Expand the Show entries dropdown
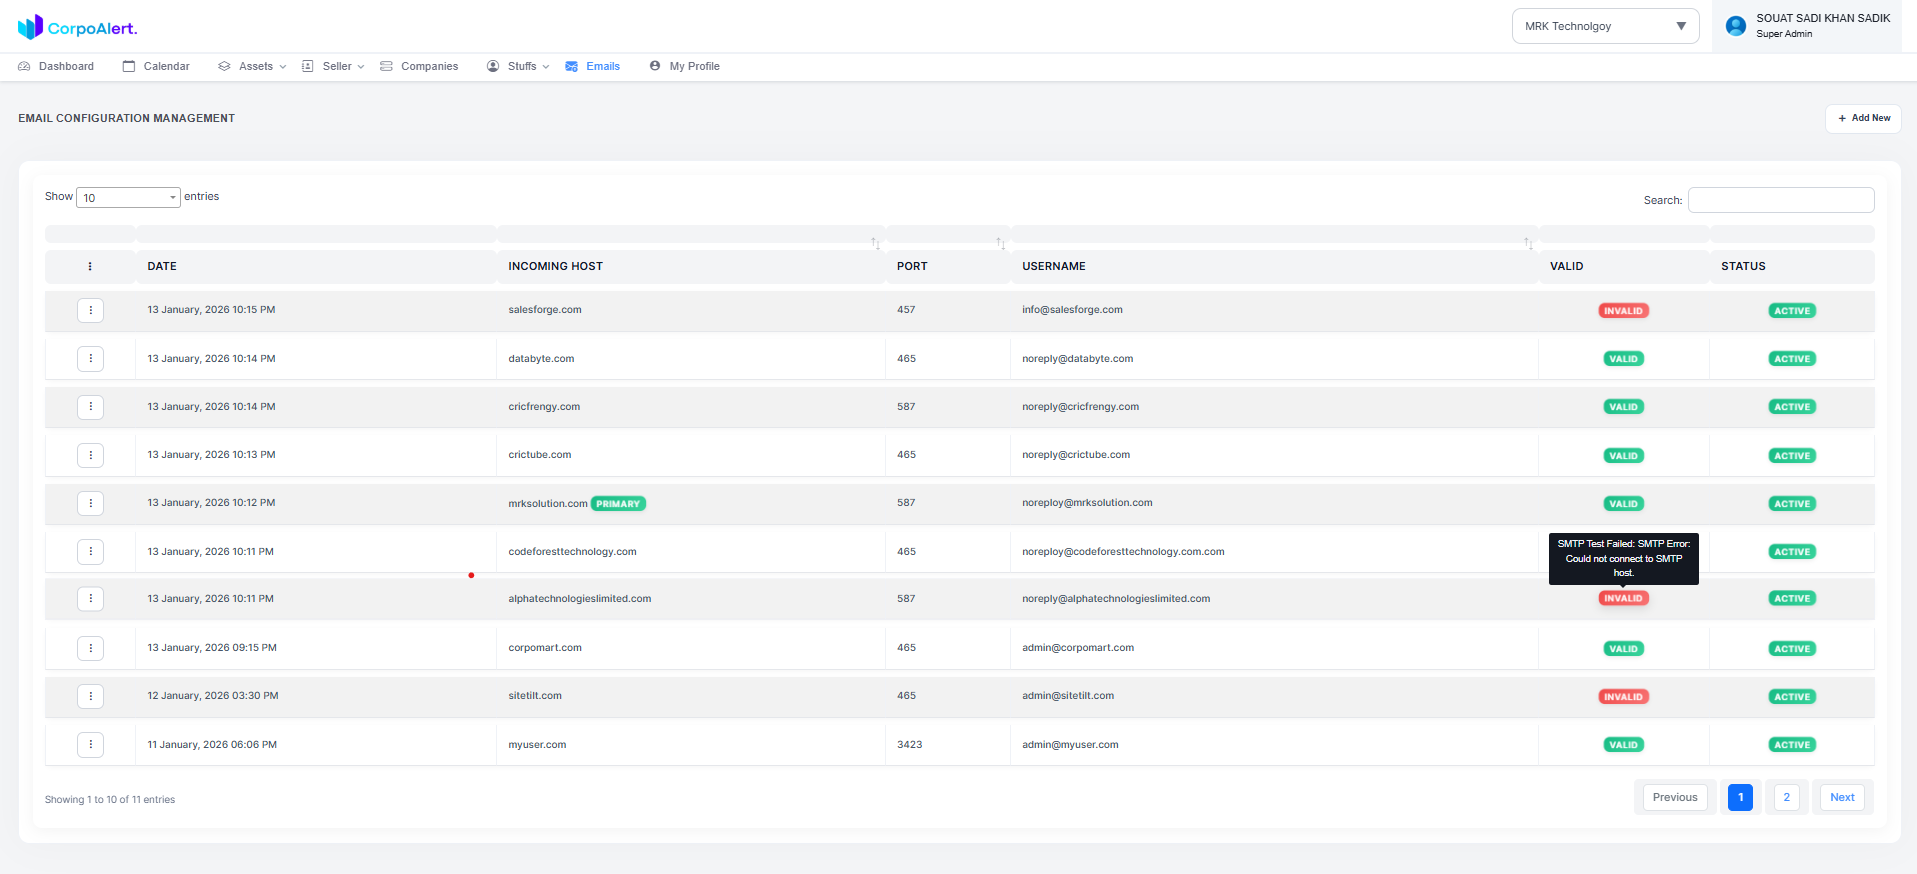 click(x=128, y=198)
